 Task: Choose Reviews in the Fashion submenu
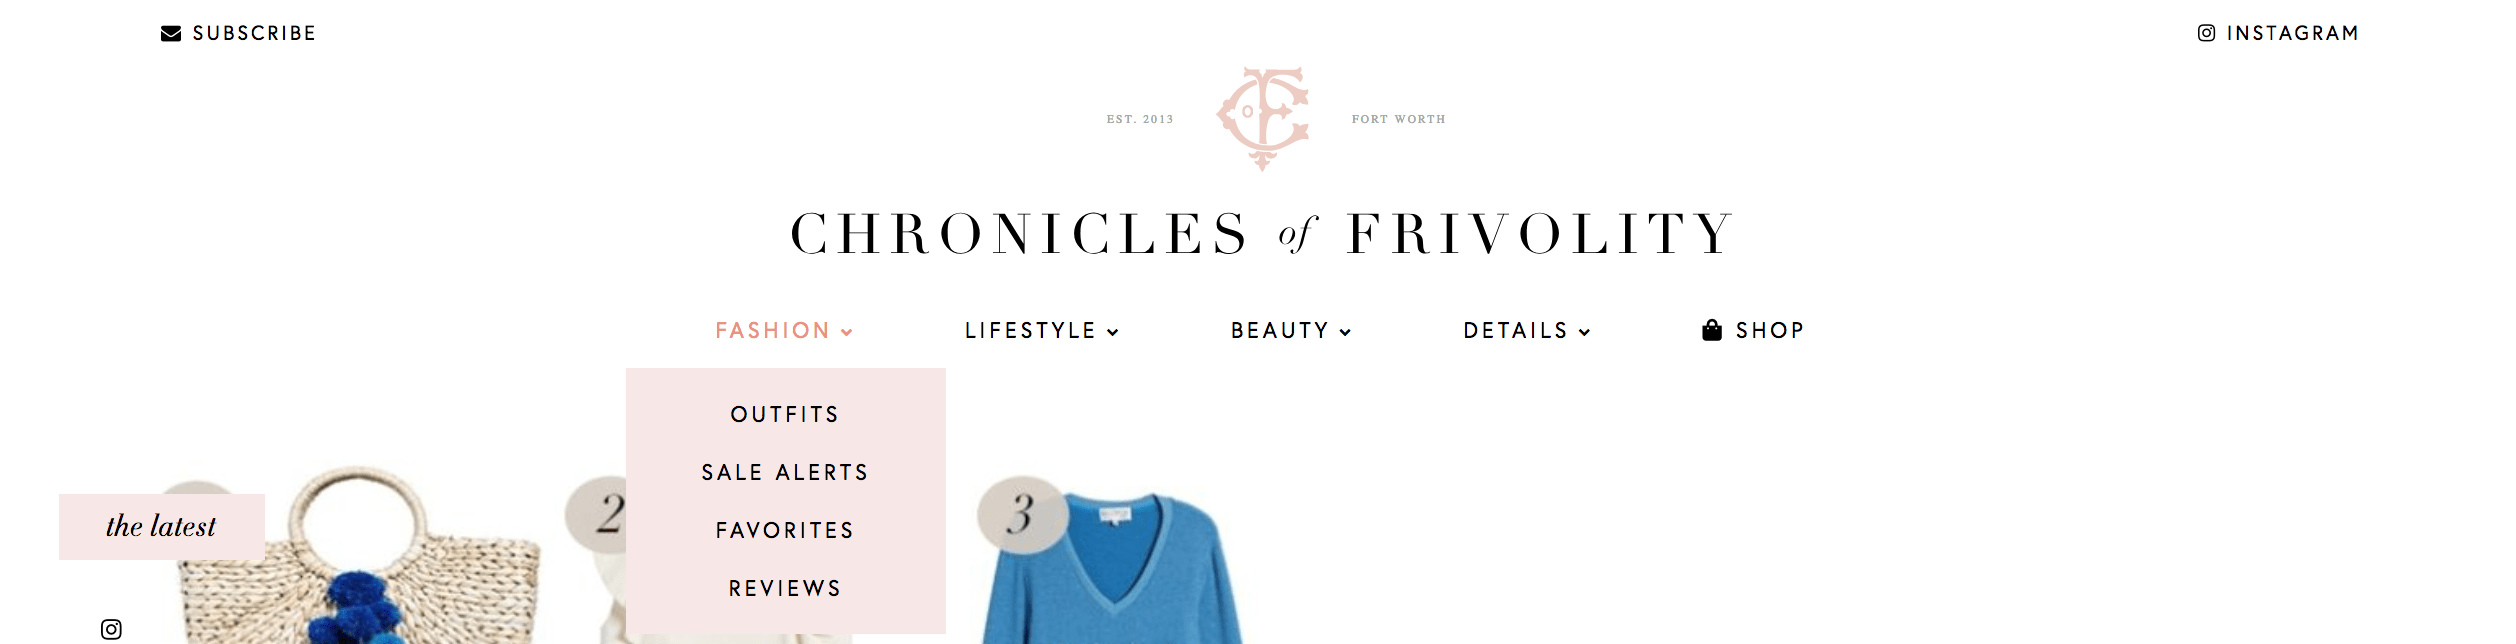point(785,588)
